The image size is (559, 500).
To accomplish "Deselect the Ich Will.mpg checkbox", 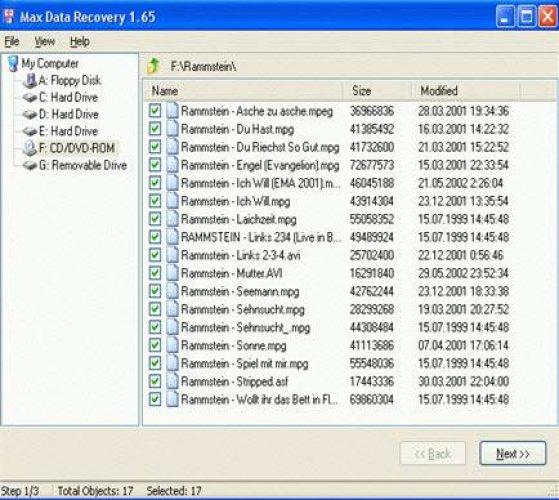I will 155,201.
